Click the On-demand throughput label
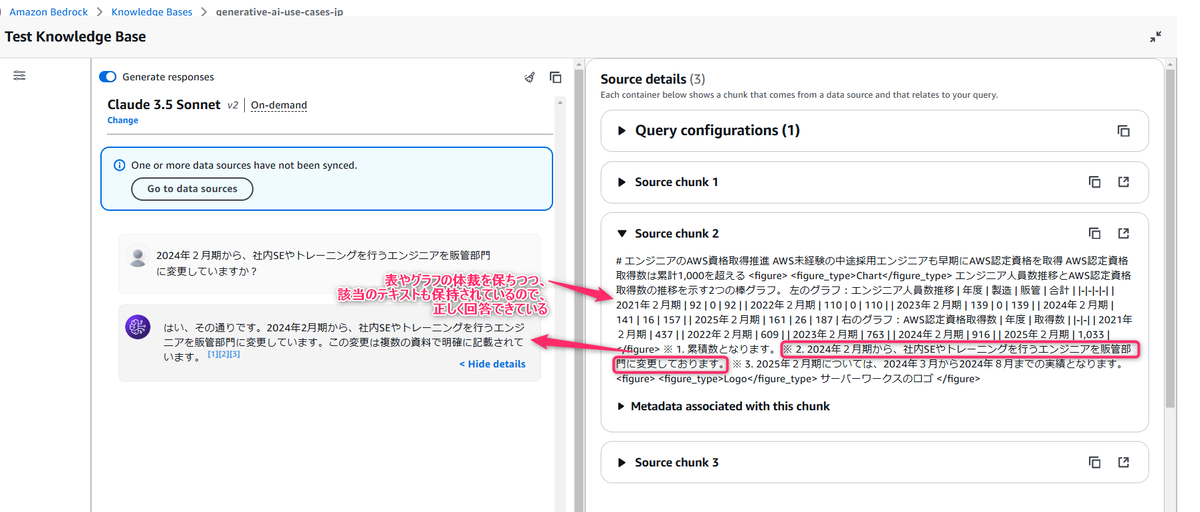 tap(279, 105)
